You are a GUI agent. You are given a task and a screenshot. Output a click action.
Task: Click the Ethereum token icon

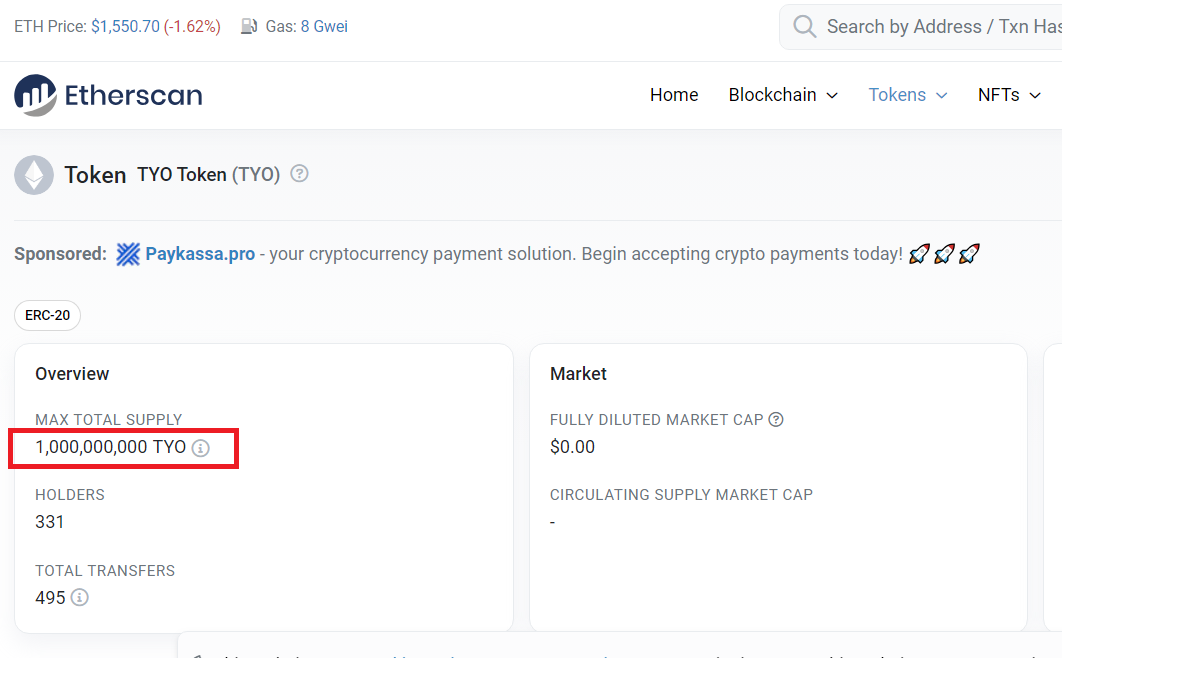tap(34, 175)
